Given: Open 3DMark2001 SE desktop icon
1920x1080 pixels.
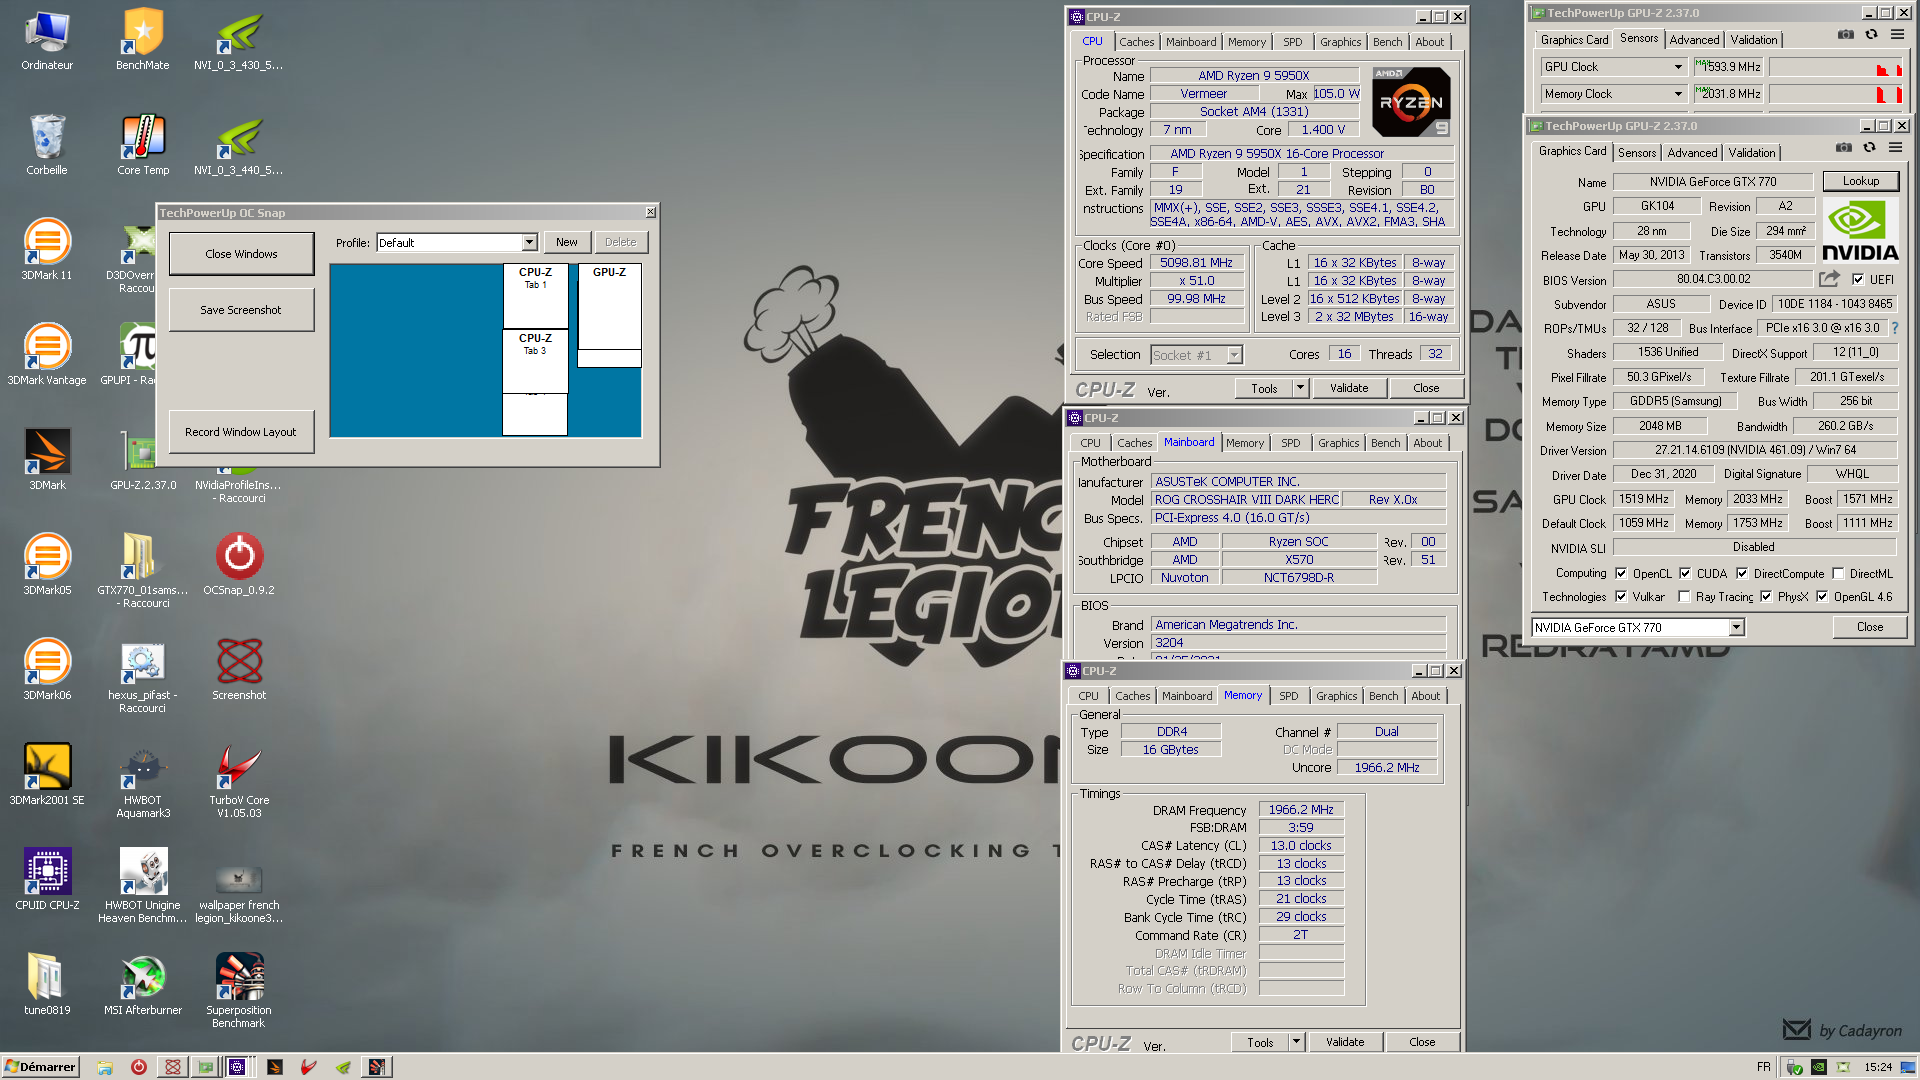Looking at the screenshot, I should [x=47, y=775].
